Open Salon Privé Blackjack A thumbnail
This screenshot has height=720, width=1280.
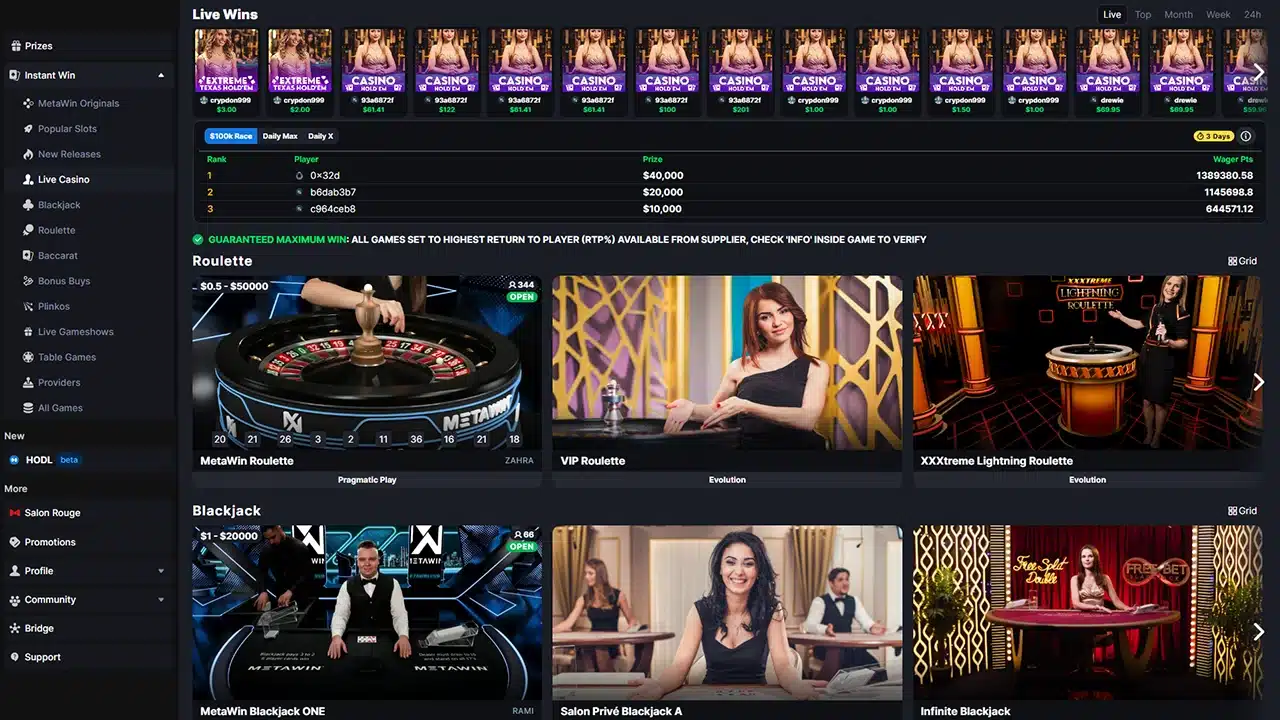pyautogui.click(x=727, y=613)
